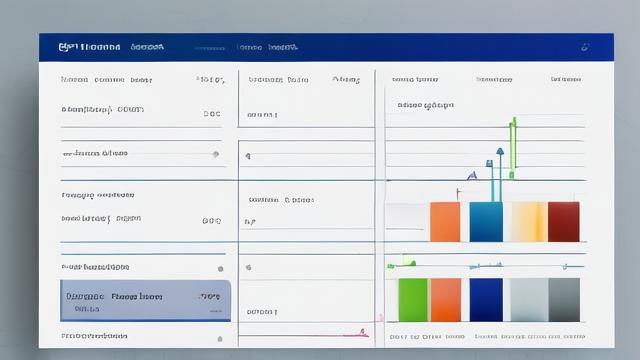Viewport: 640px width, 360px height.
Task: Open the three-dot menu on the fifth left-panel row
Action: [212, 221]
